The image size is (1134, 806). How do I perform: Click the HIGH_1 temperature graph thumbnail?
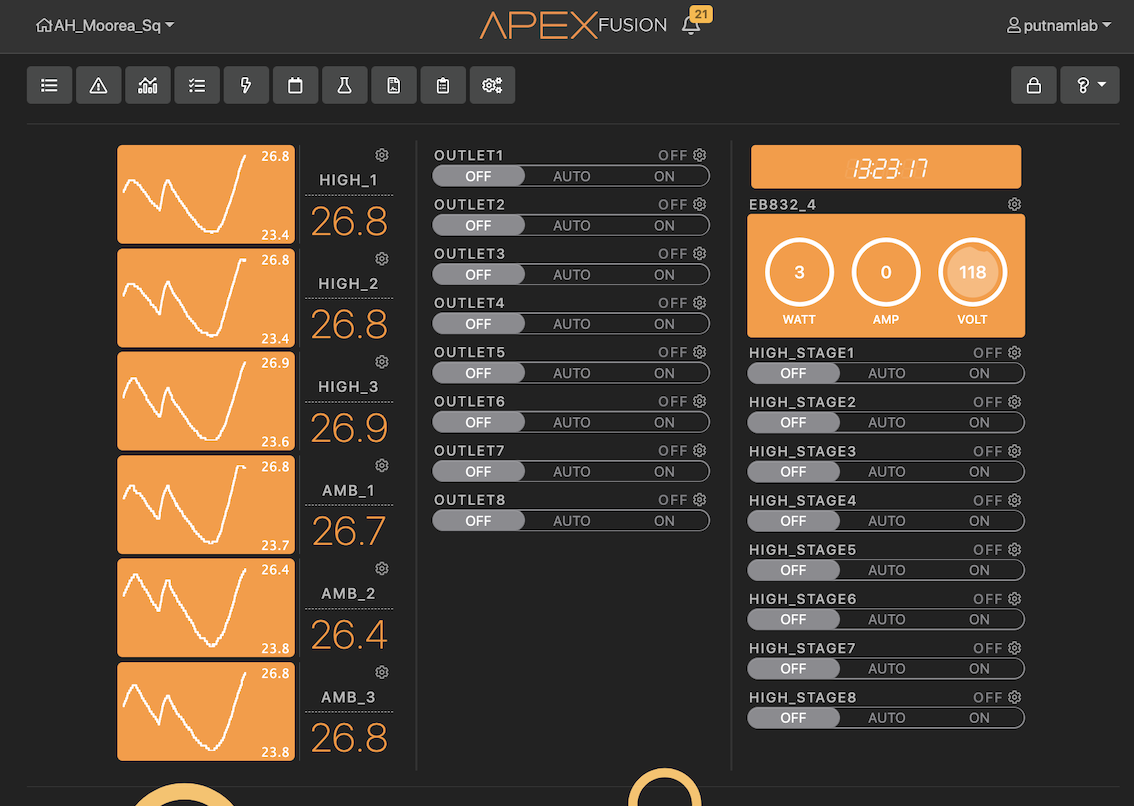coord(206,194)
